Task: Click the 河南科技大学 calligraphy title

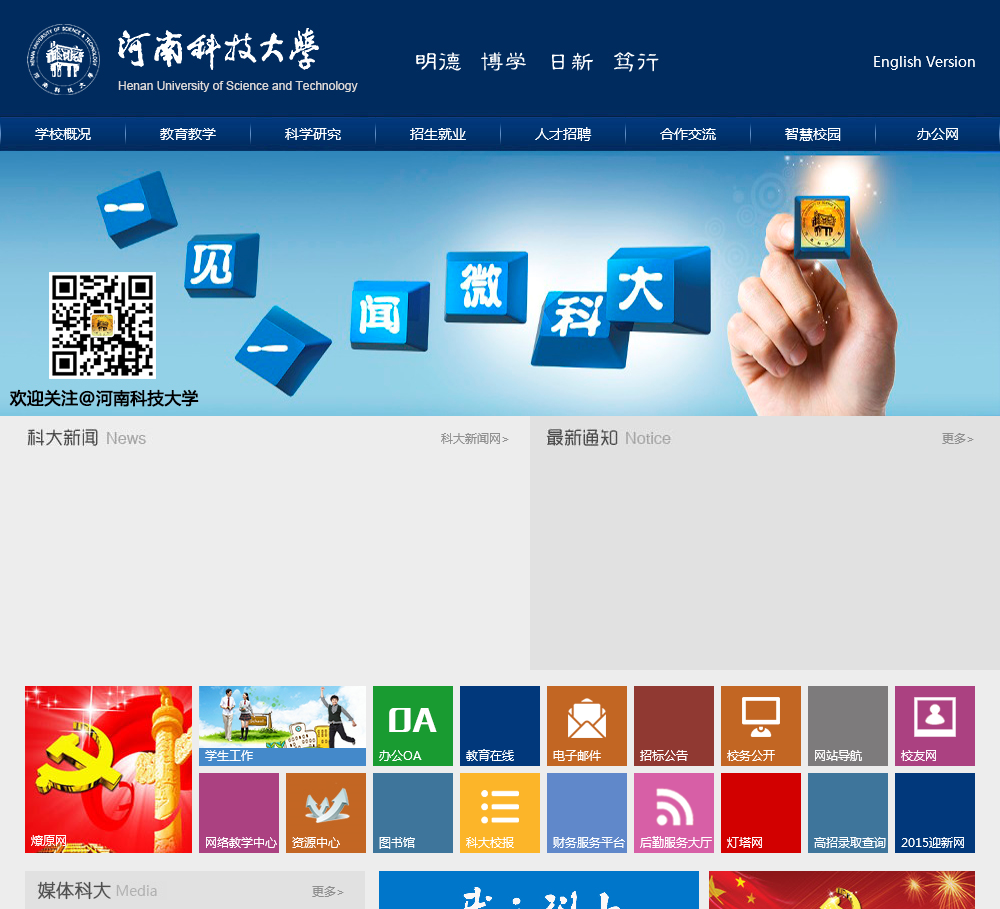Action: coord(217,48)
